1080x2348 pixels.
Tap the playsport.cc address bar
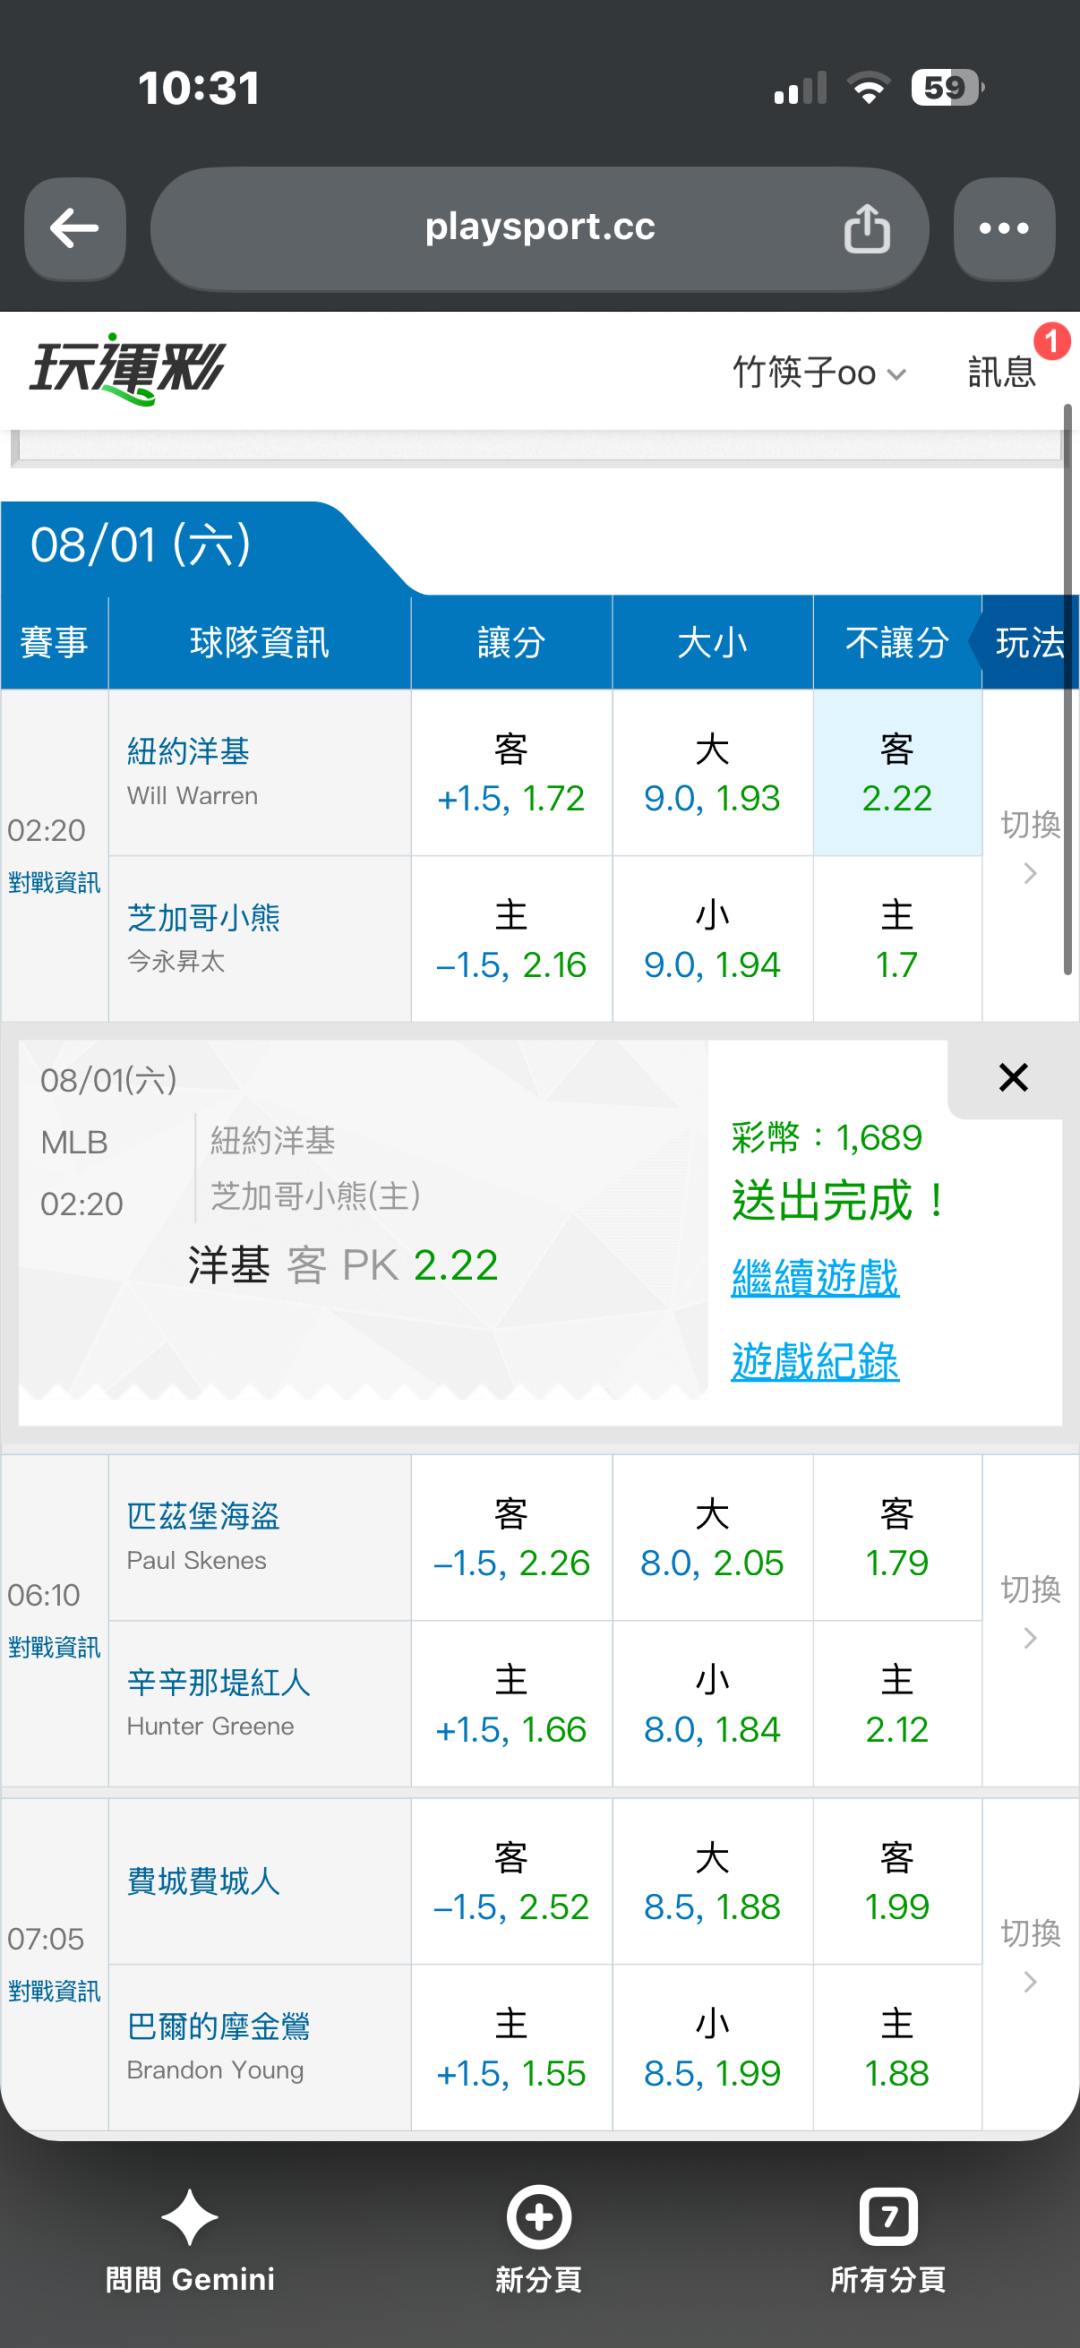(540, 229)
